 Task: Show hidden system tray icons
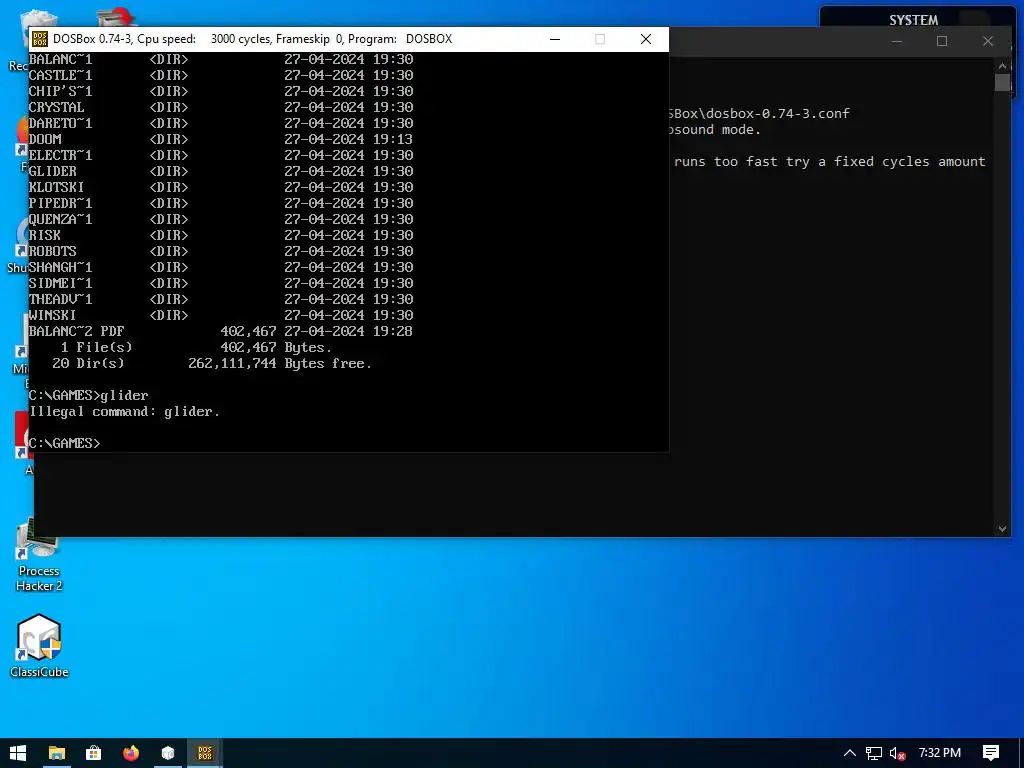tap(849, 753)
